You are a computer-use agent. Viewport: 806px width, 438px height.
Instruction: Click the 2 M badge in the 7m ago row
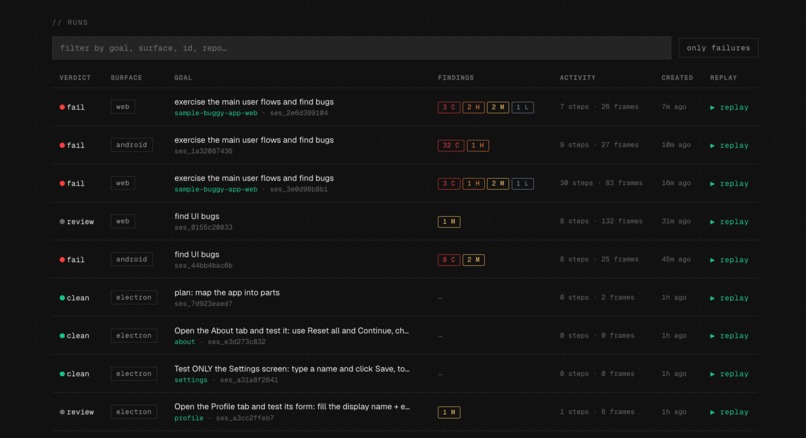(498, 107)
